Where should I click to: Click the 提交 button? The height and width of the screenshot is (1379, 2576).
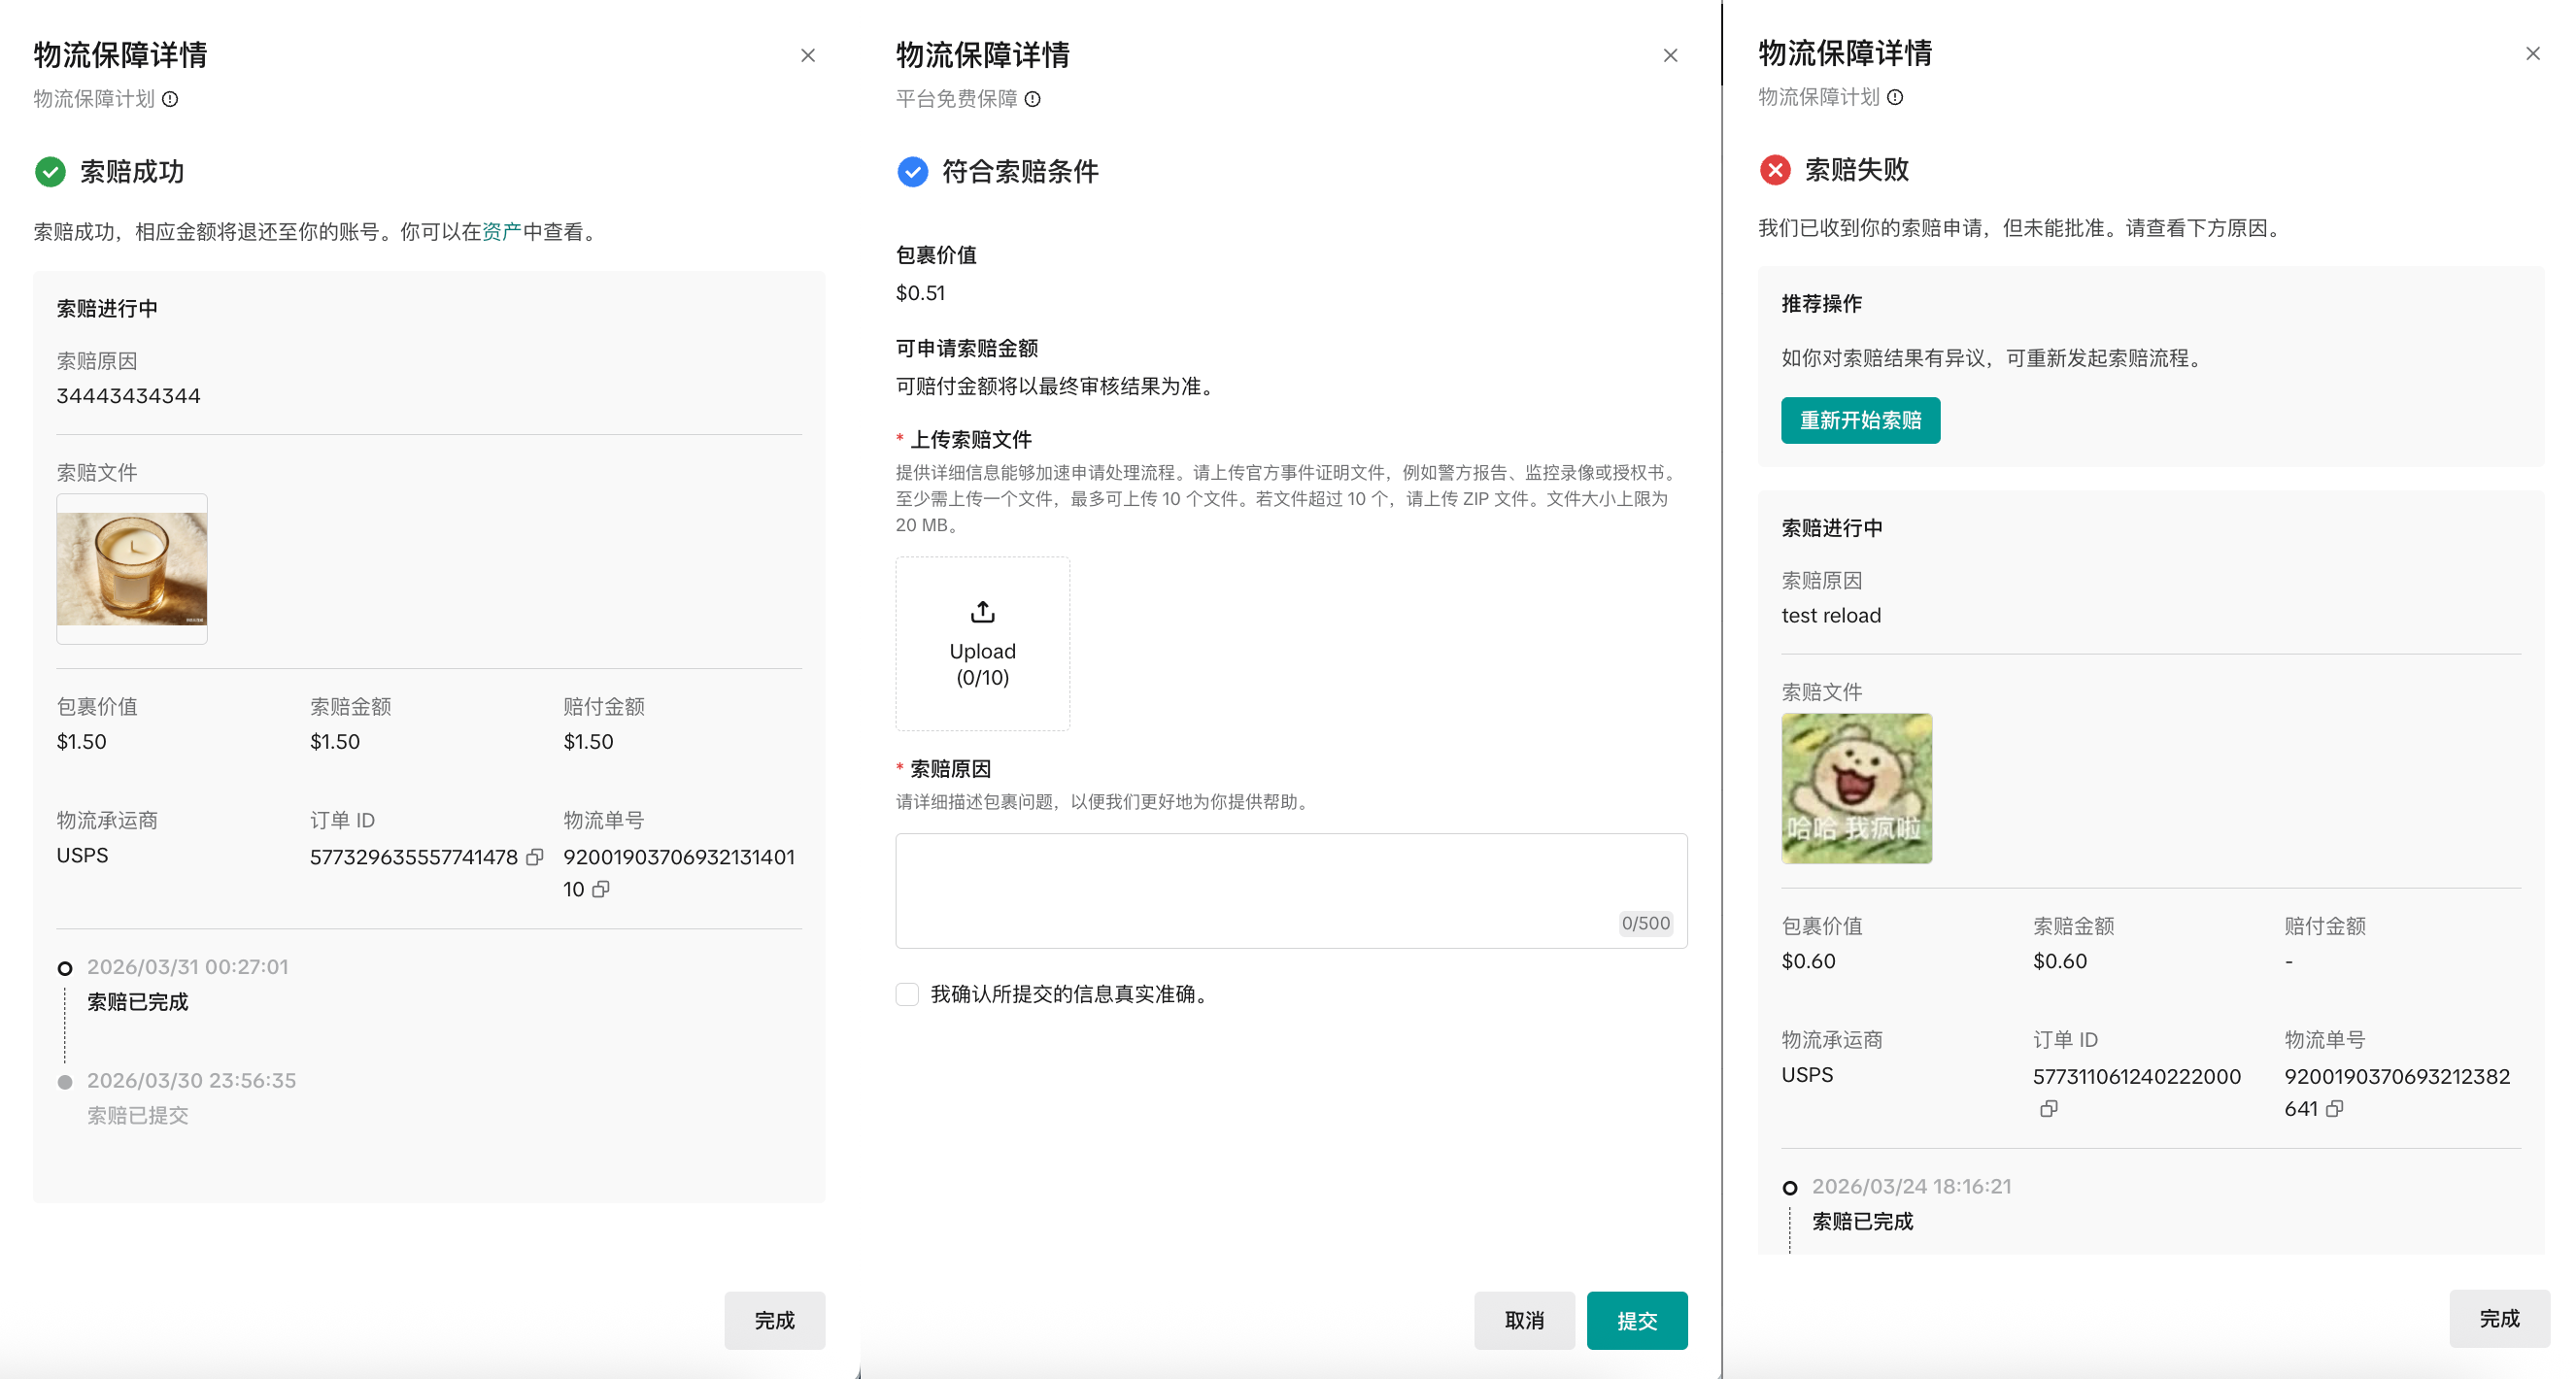(x=1636, y=1320)
